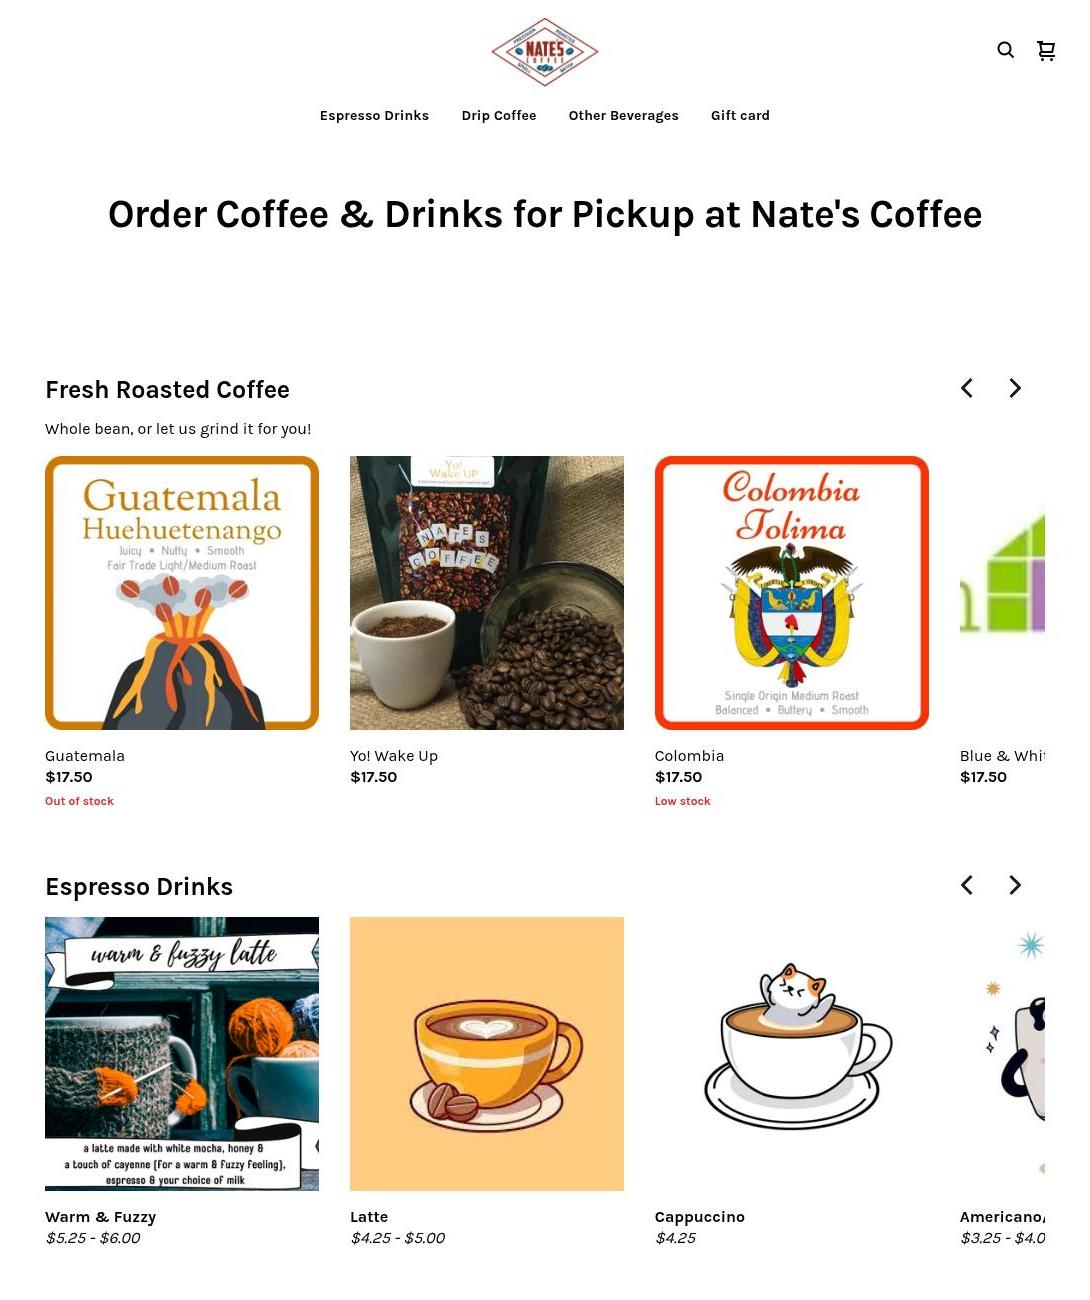Open the Warm & Fuzzy title link
Image resolution: width=1090 pixels, height=1300 pixels.
pyautogui.click(x=100, y=1217)
